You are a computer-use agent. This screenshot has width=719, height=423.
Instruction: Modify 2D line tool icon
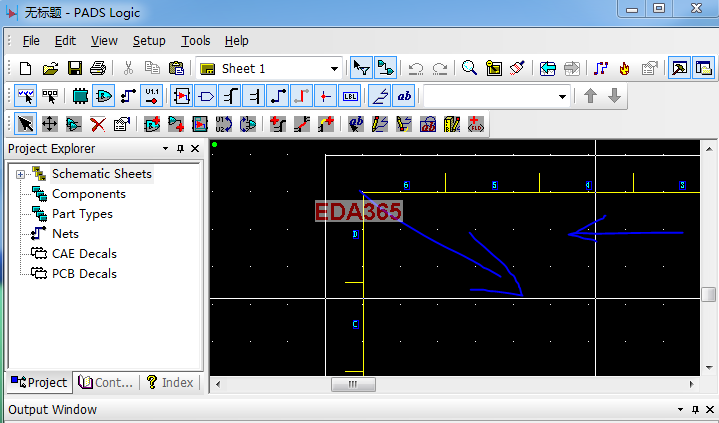point(404,124)
